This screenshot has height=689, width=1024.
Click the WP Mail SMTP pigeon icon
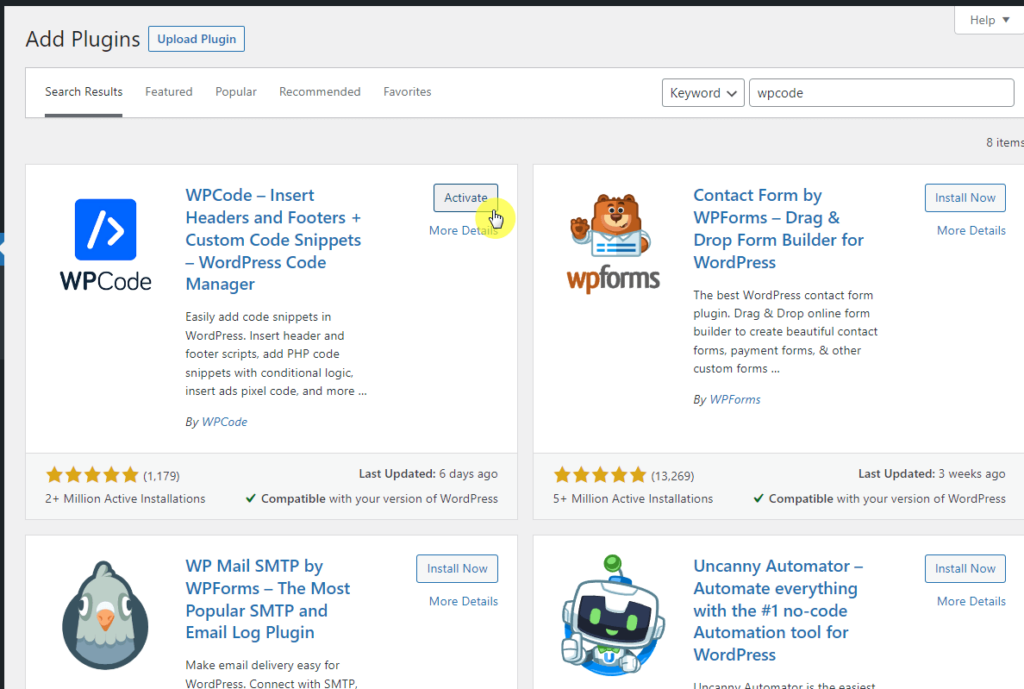tap(105, 615)
